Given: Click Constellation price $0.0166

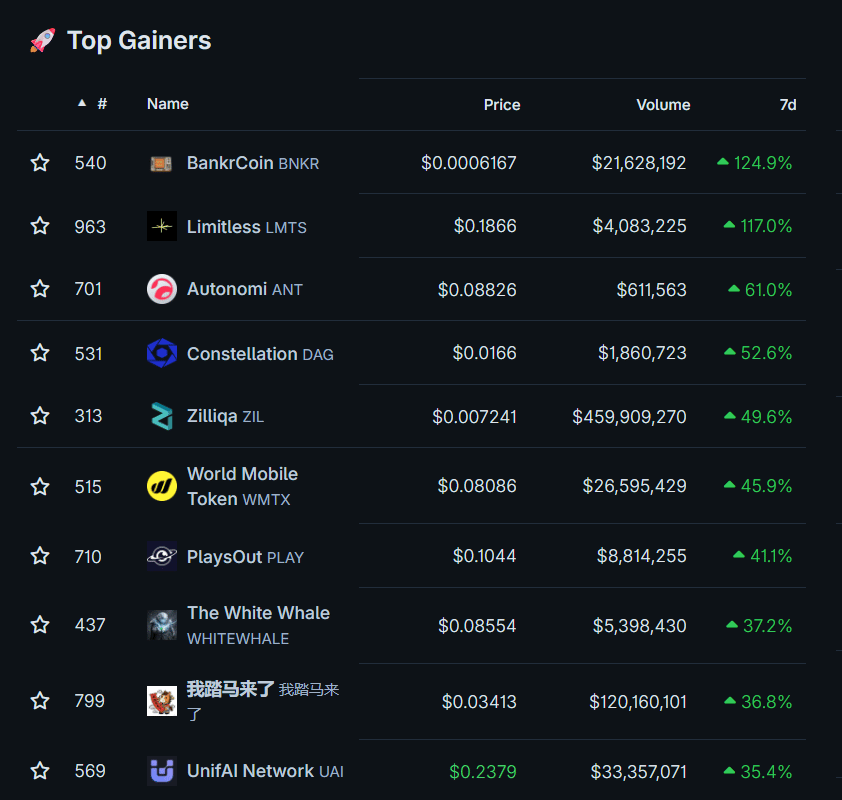Looking at the screenshot, I should [x=484, y=353].
